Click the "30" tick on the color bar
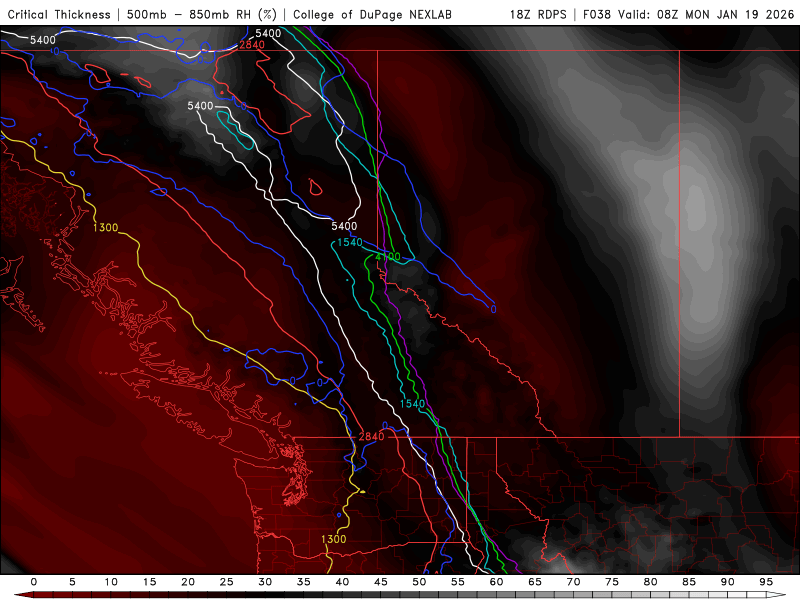This screenshot has width=800, height=600. tap(265, 582)
